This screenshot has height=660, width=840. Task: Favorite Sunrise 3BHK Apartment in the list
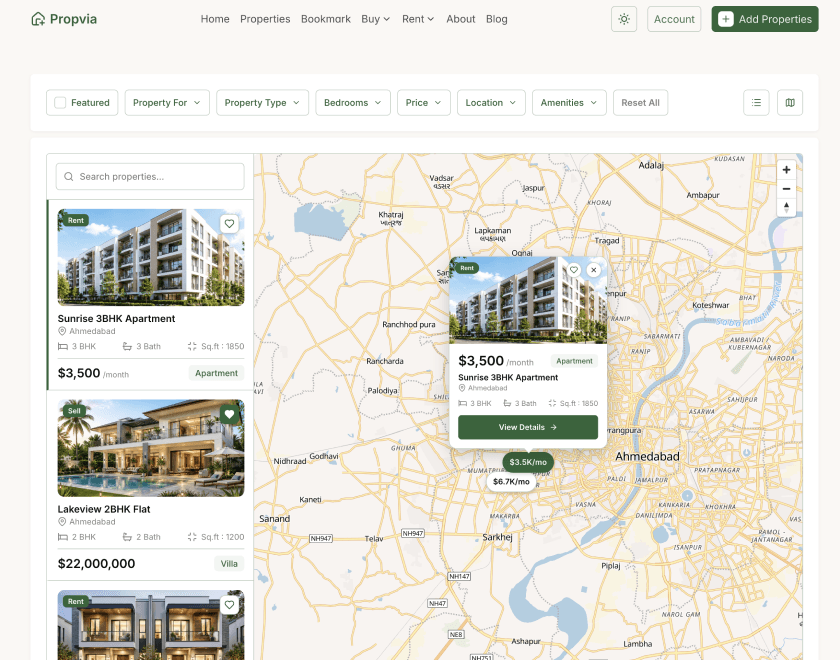[229, 224]
